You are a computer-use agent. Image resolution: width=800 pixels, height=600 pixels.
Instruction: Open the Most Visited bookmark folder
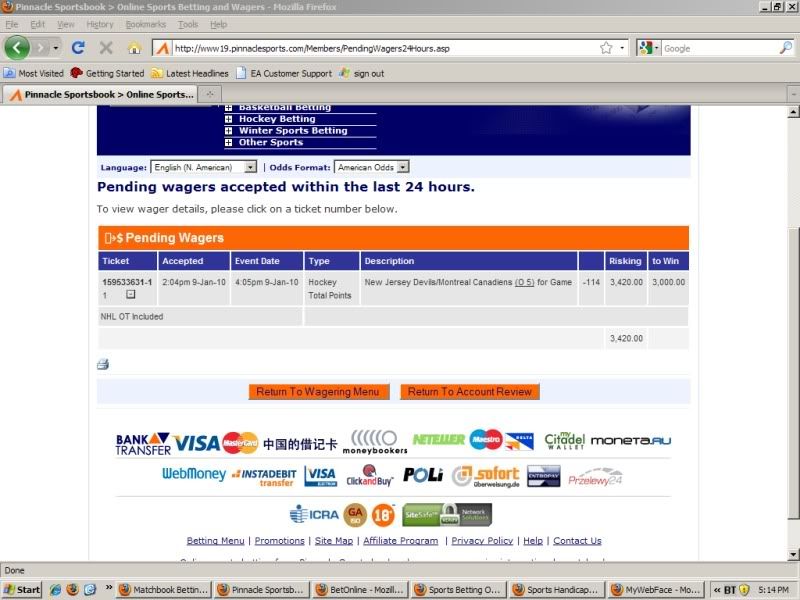34,73
